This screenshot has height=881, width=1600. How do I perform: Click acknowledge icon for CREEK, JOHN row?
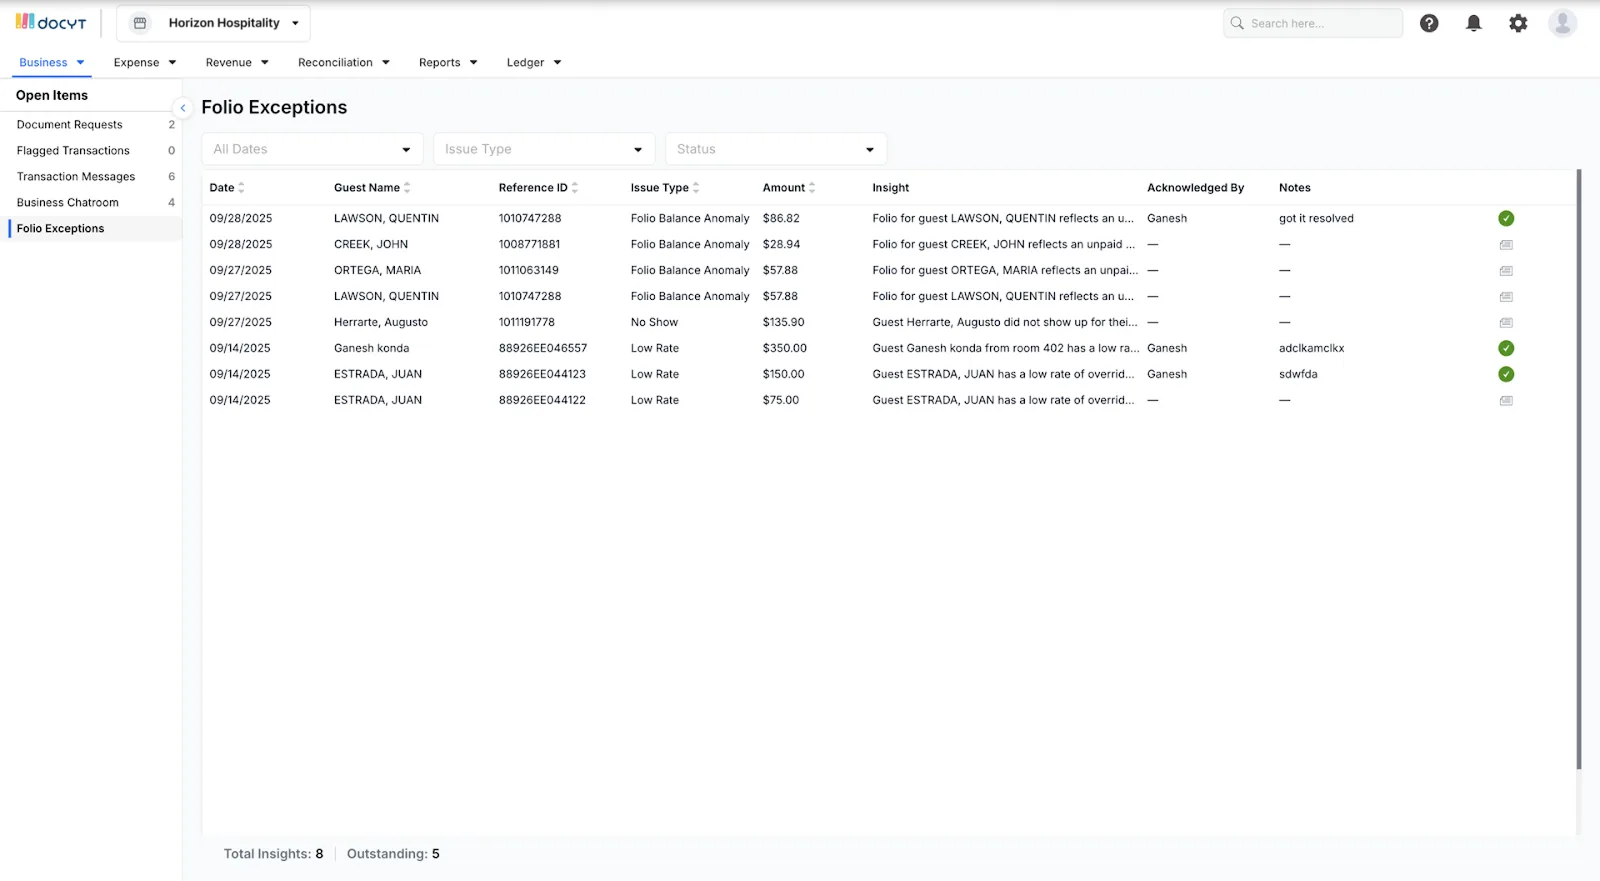(1506, 244)
